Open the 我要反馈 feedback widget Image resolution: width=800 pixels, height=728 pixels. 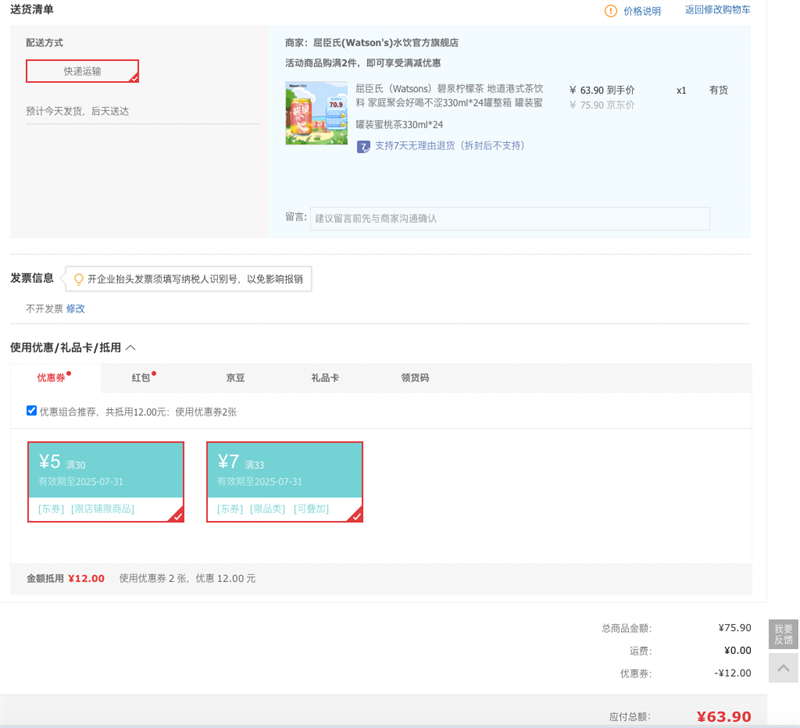click(783, 634)
